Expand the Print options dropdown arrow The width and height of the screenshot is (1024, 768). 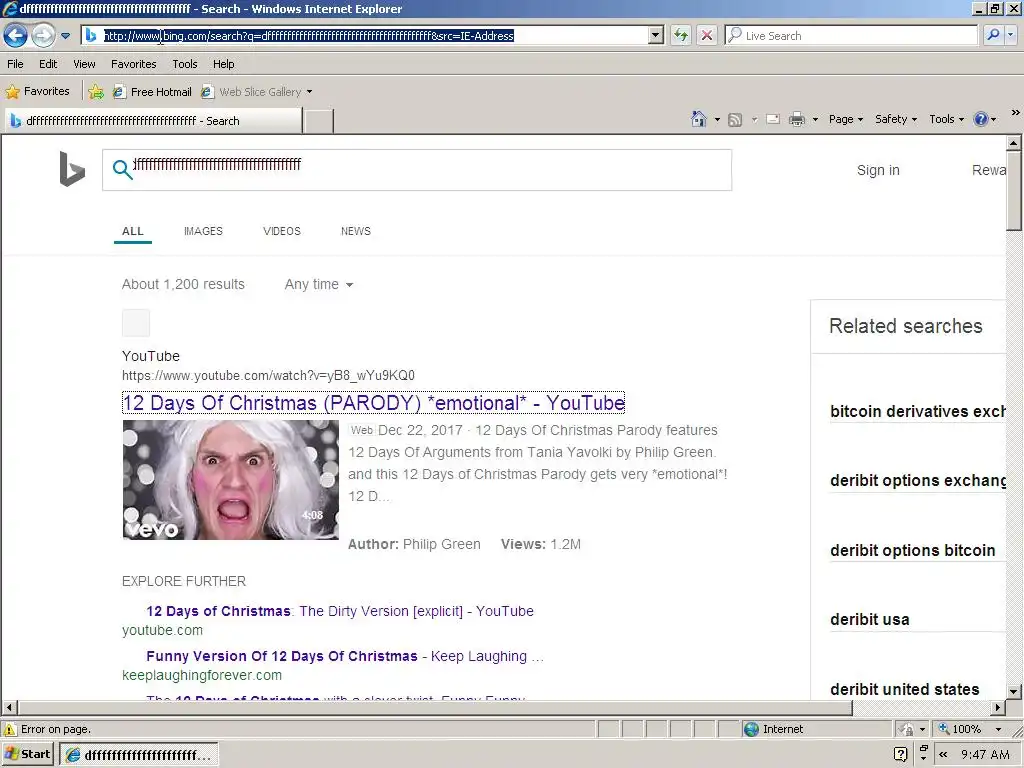(x=815, y=120)
